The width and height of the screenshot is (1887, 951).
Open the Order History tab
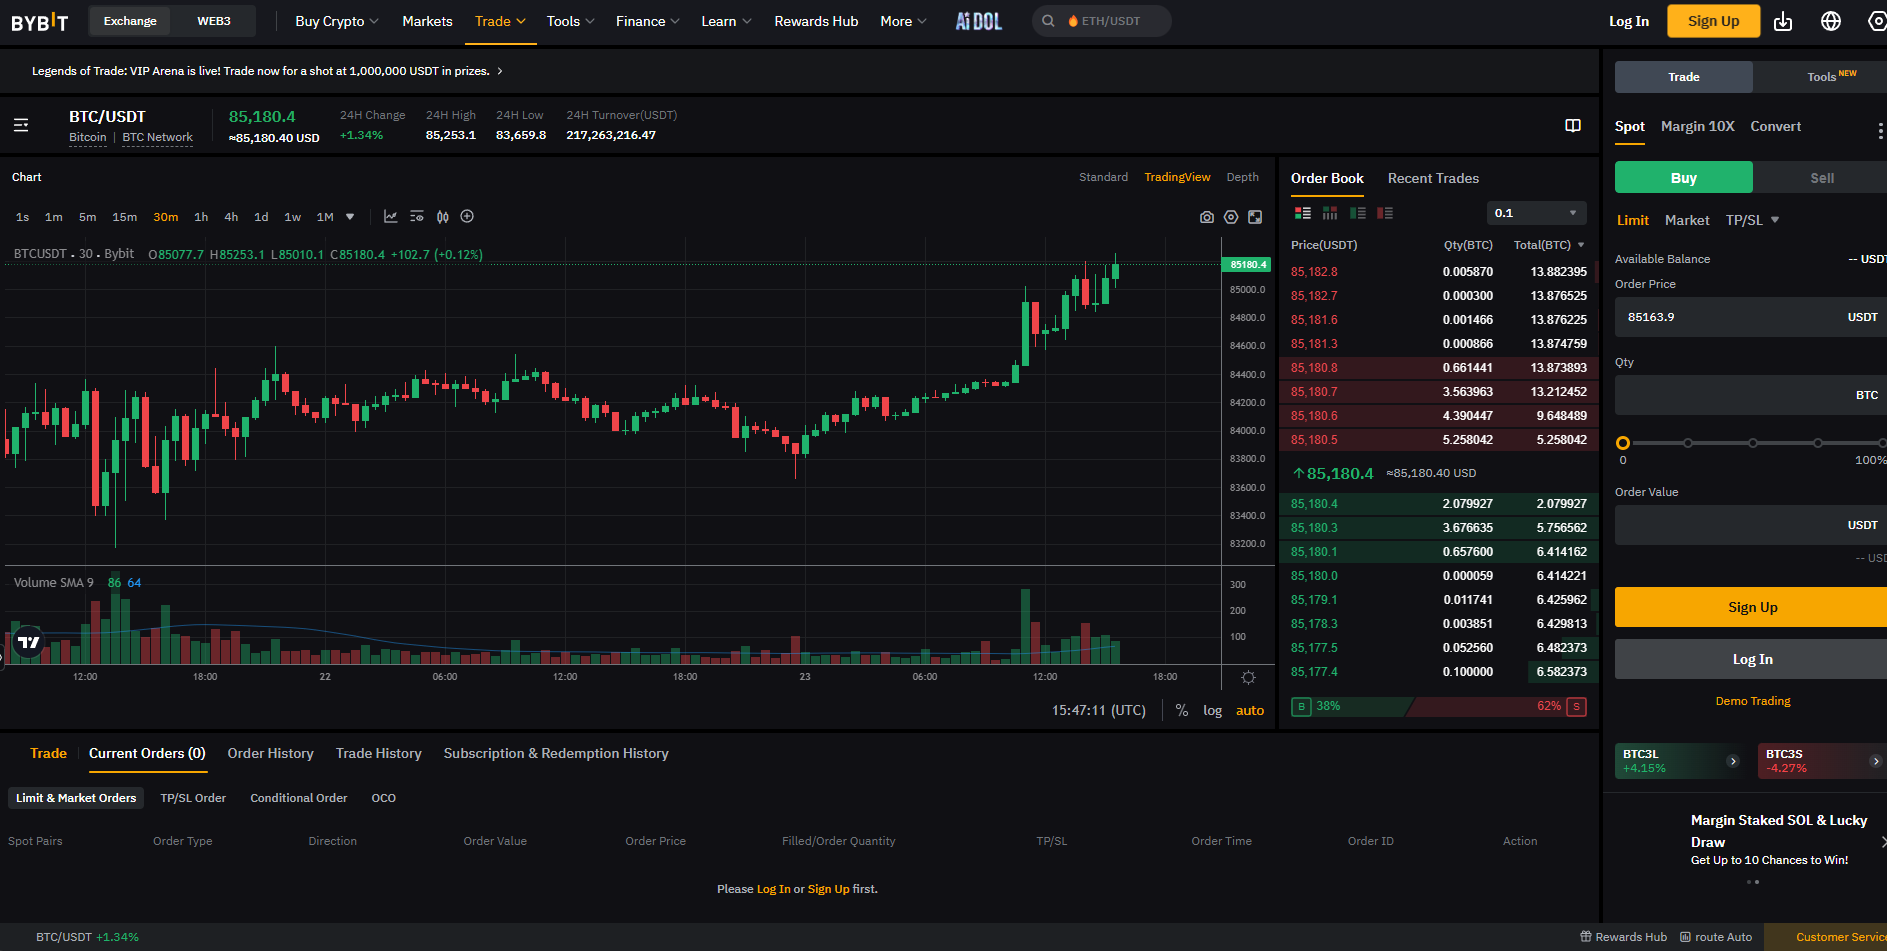coord(270,753)
